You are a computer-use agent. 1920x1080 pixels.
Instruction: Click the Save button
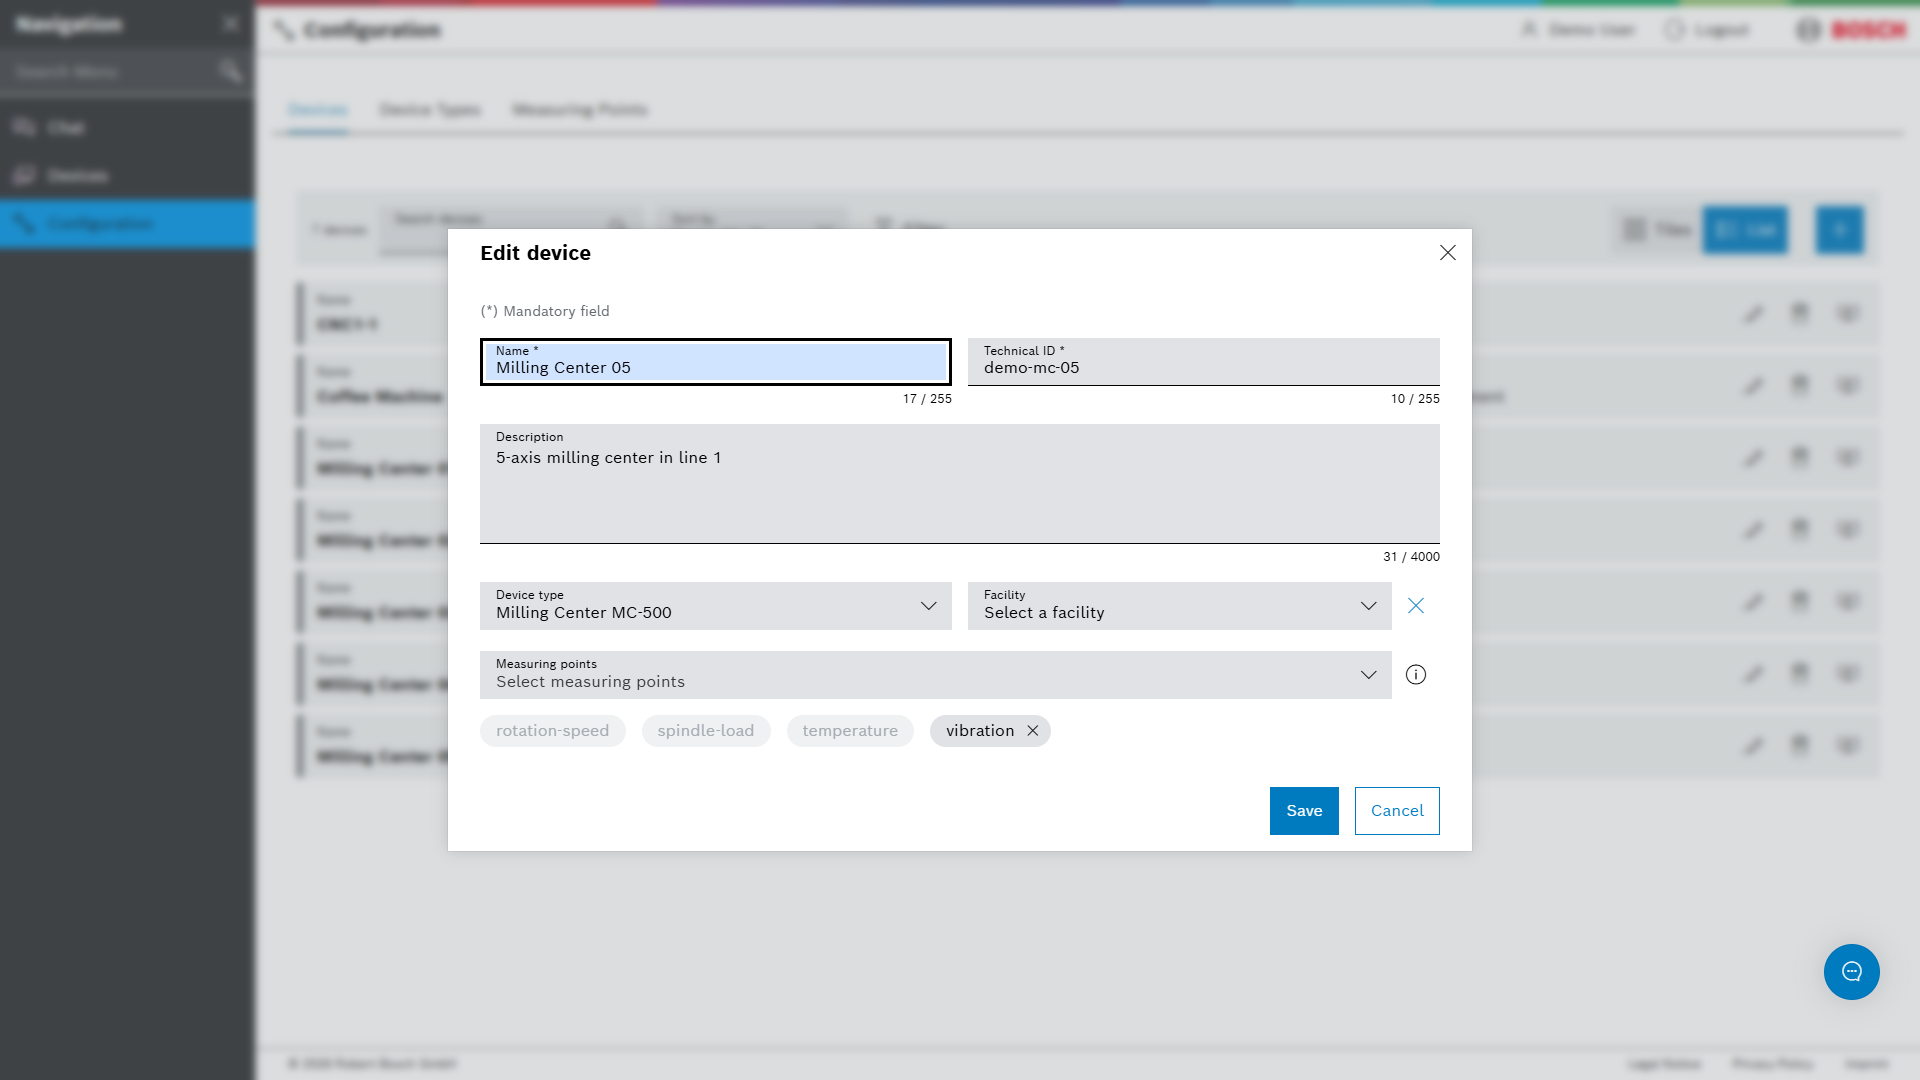(1304, 811)
